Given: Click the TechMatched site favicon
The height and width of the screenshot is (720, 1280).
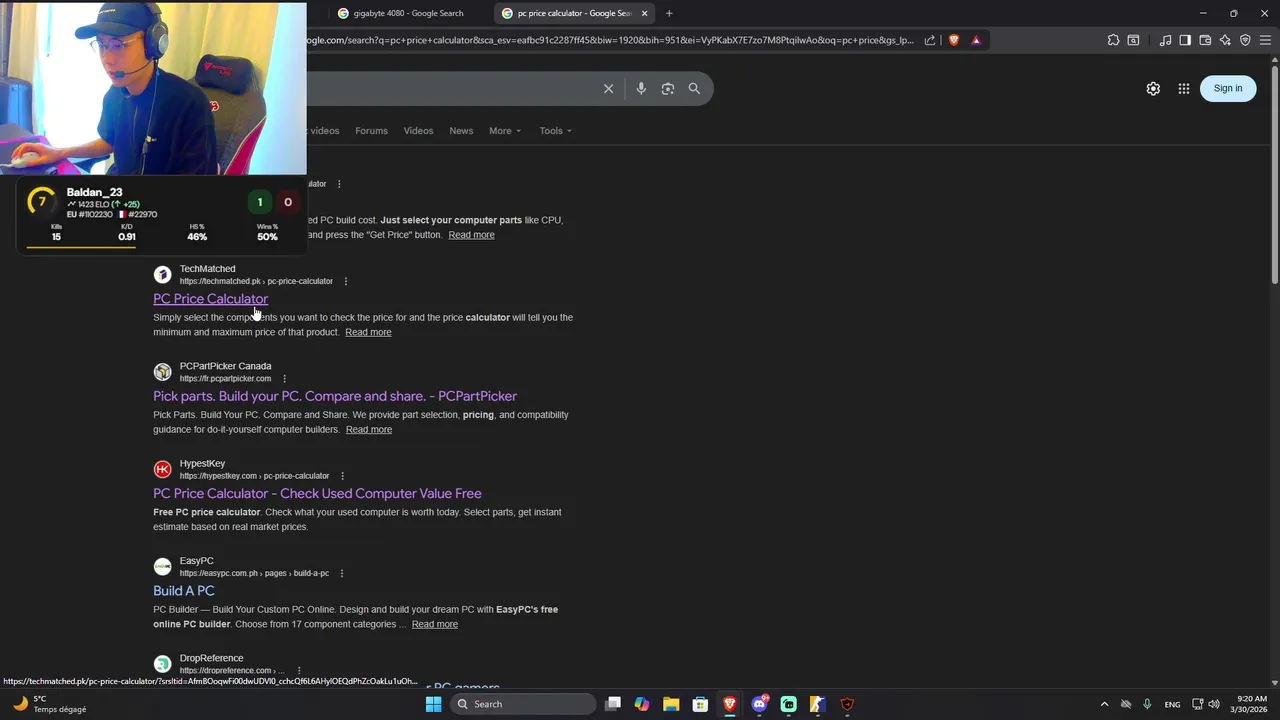Looking at the screenshot, I should [x=162, y=275].
